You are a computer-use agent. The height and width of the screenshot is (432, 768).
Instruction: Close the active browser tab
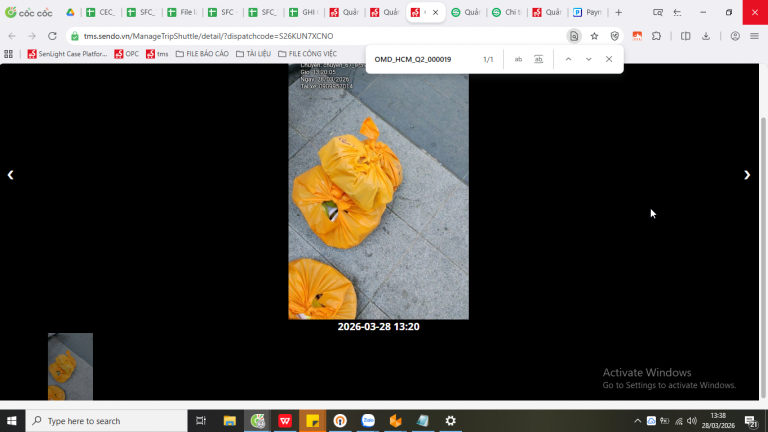click(x=435, y=13)
